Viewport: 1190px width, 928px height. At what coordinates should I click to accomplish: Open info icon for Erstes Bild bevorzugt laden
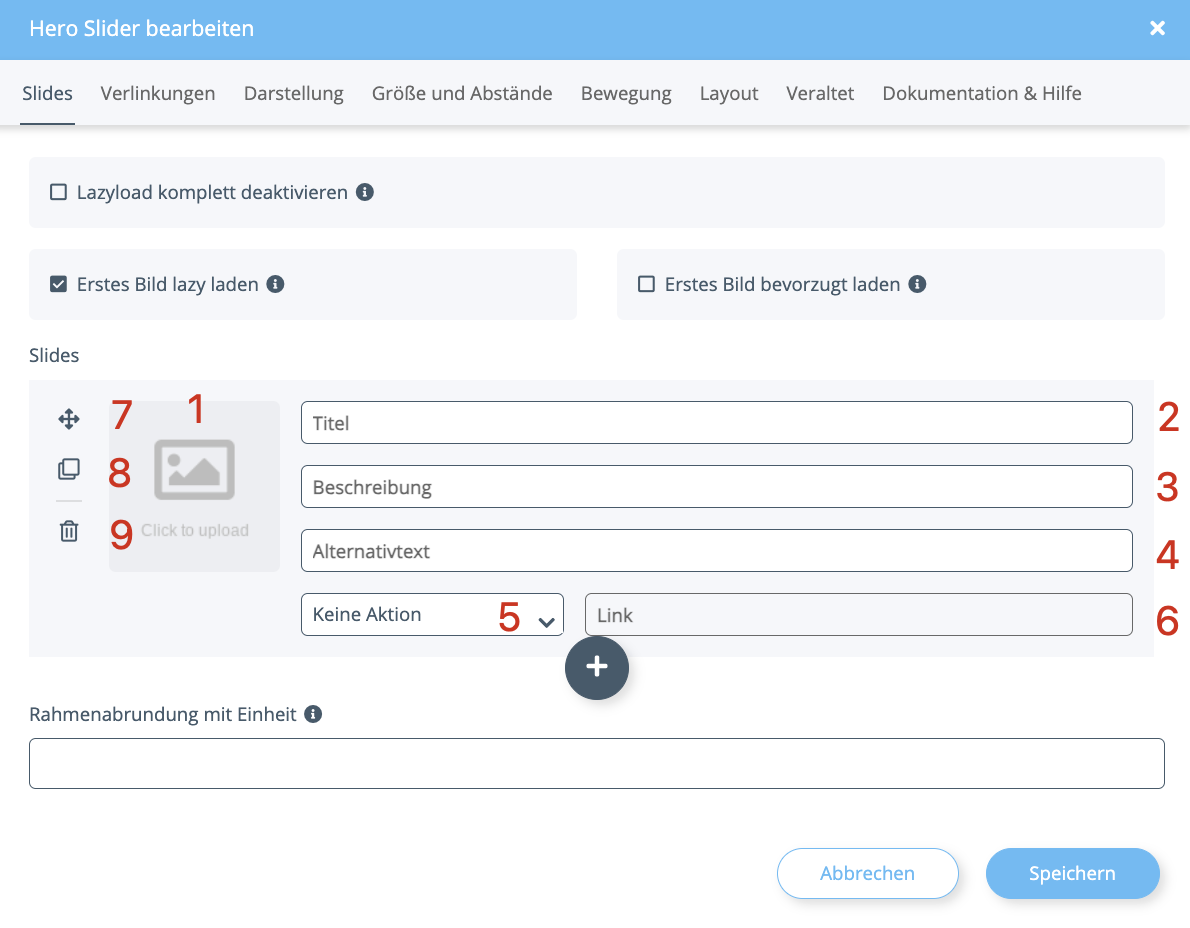coord(918,284)
